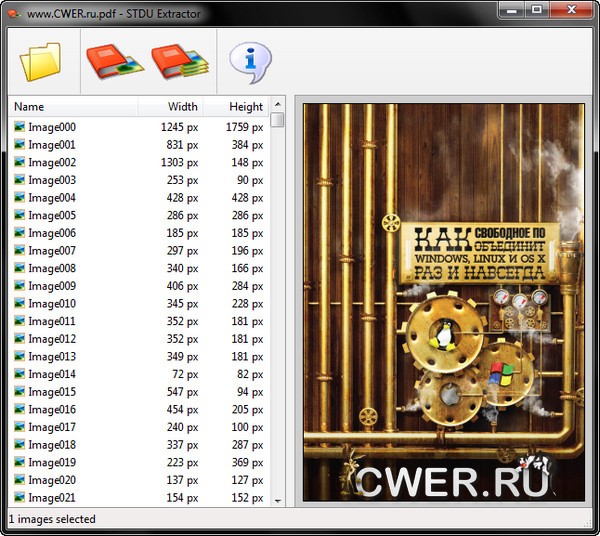
Task: Select Image004 in the image list
Action: click(52, 198)
